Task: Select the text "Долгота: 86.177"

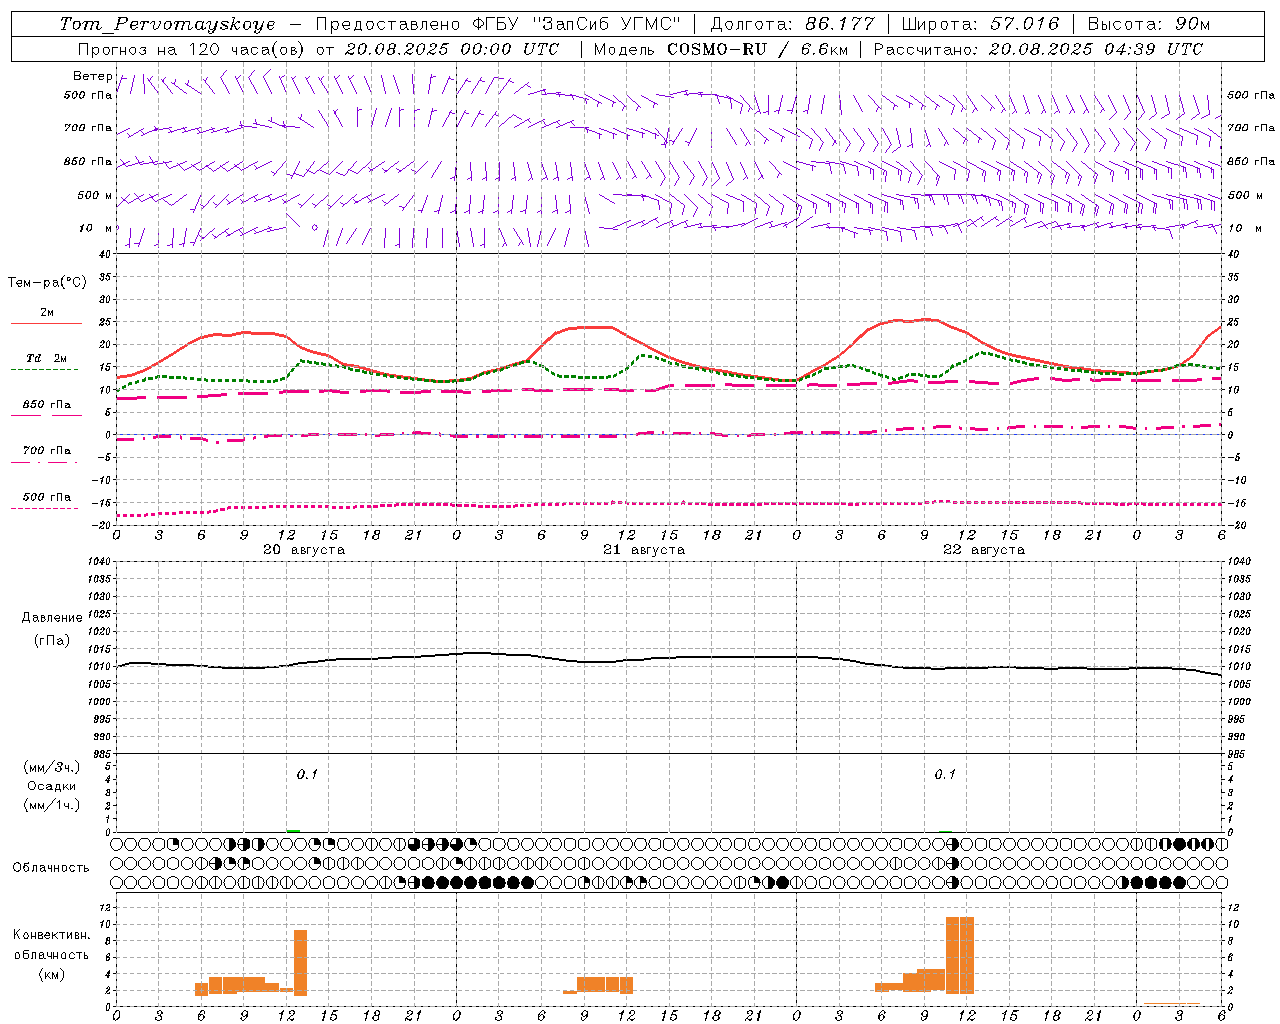Action: [x=792, y=24]
